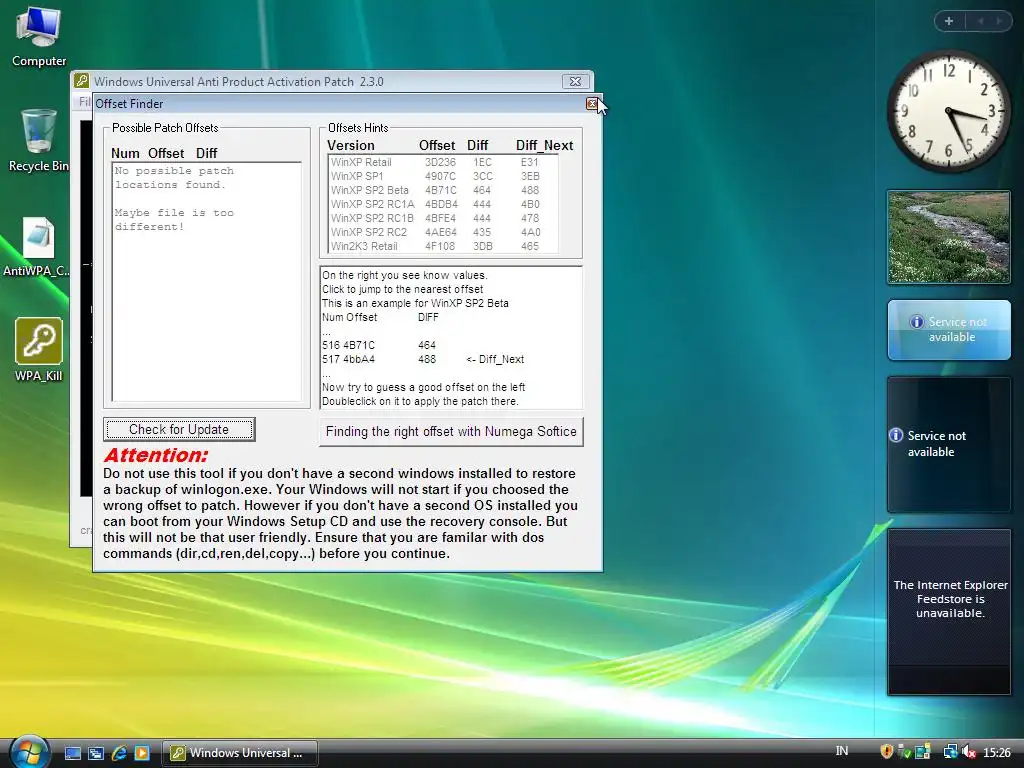The image size is (1024, 768).
Task: Click the Version column header in Offsets Hints
Action: coord(351,145)
